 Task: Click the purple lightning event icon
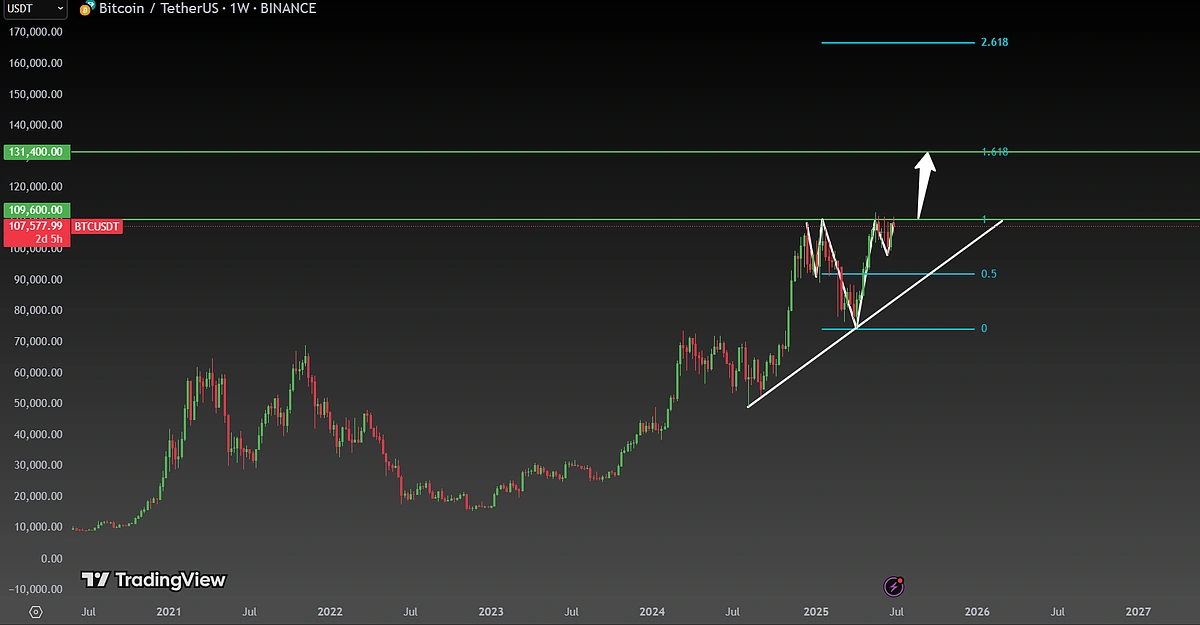click(x=896, y=586)
